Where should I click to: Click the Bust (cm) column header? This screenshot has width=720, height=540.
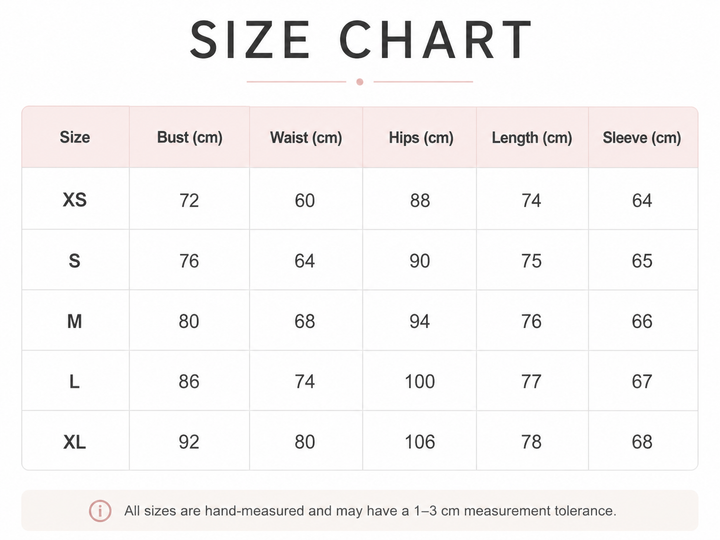coord(190,137)
